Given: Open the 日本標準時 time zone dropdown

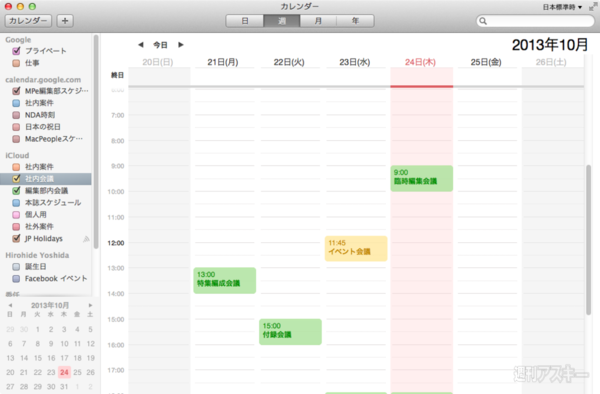Looking at the screenshot, I should coord(562,7).
